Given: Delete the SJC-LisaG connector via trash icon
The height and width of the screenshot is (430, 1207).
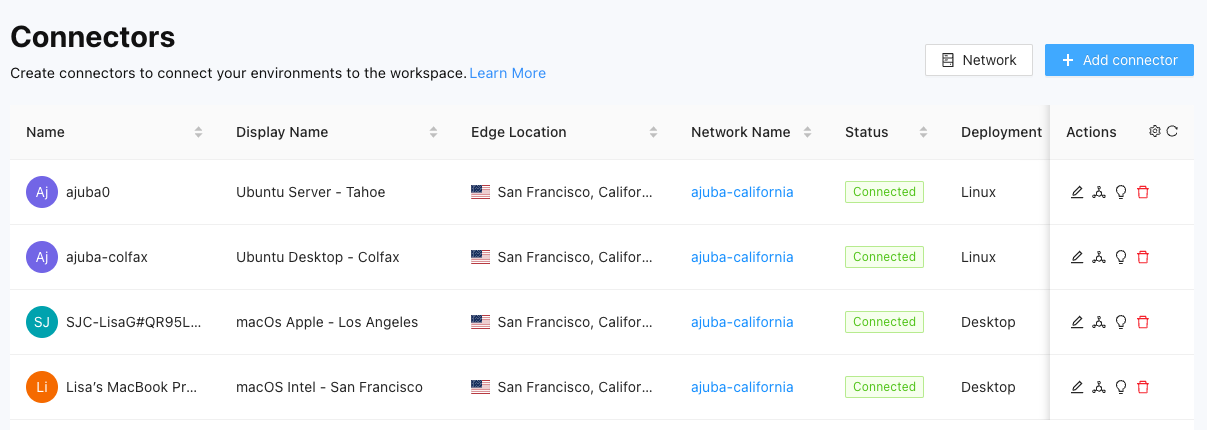Looking at the screenshot, I should (x=1143, y=322).
